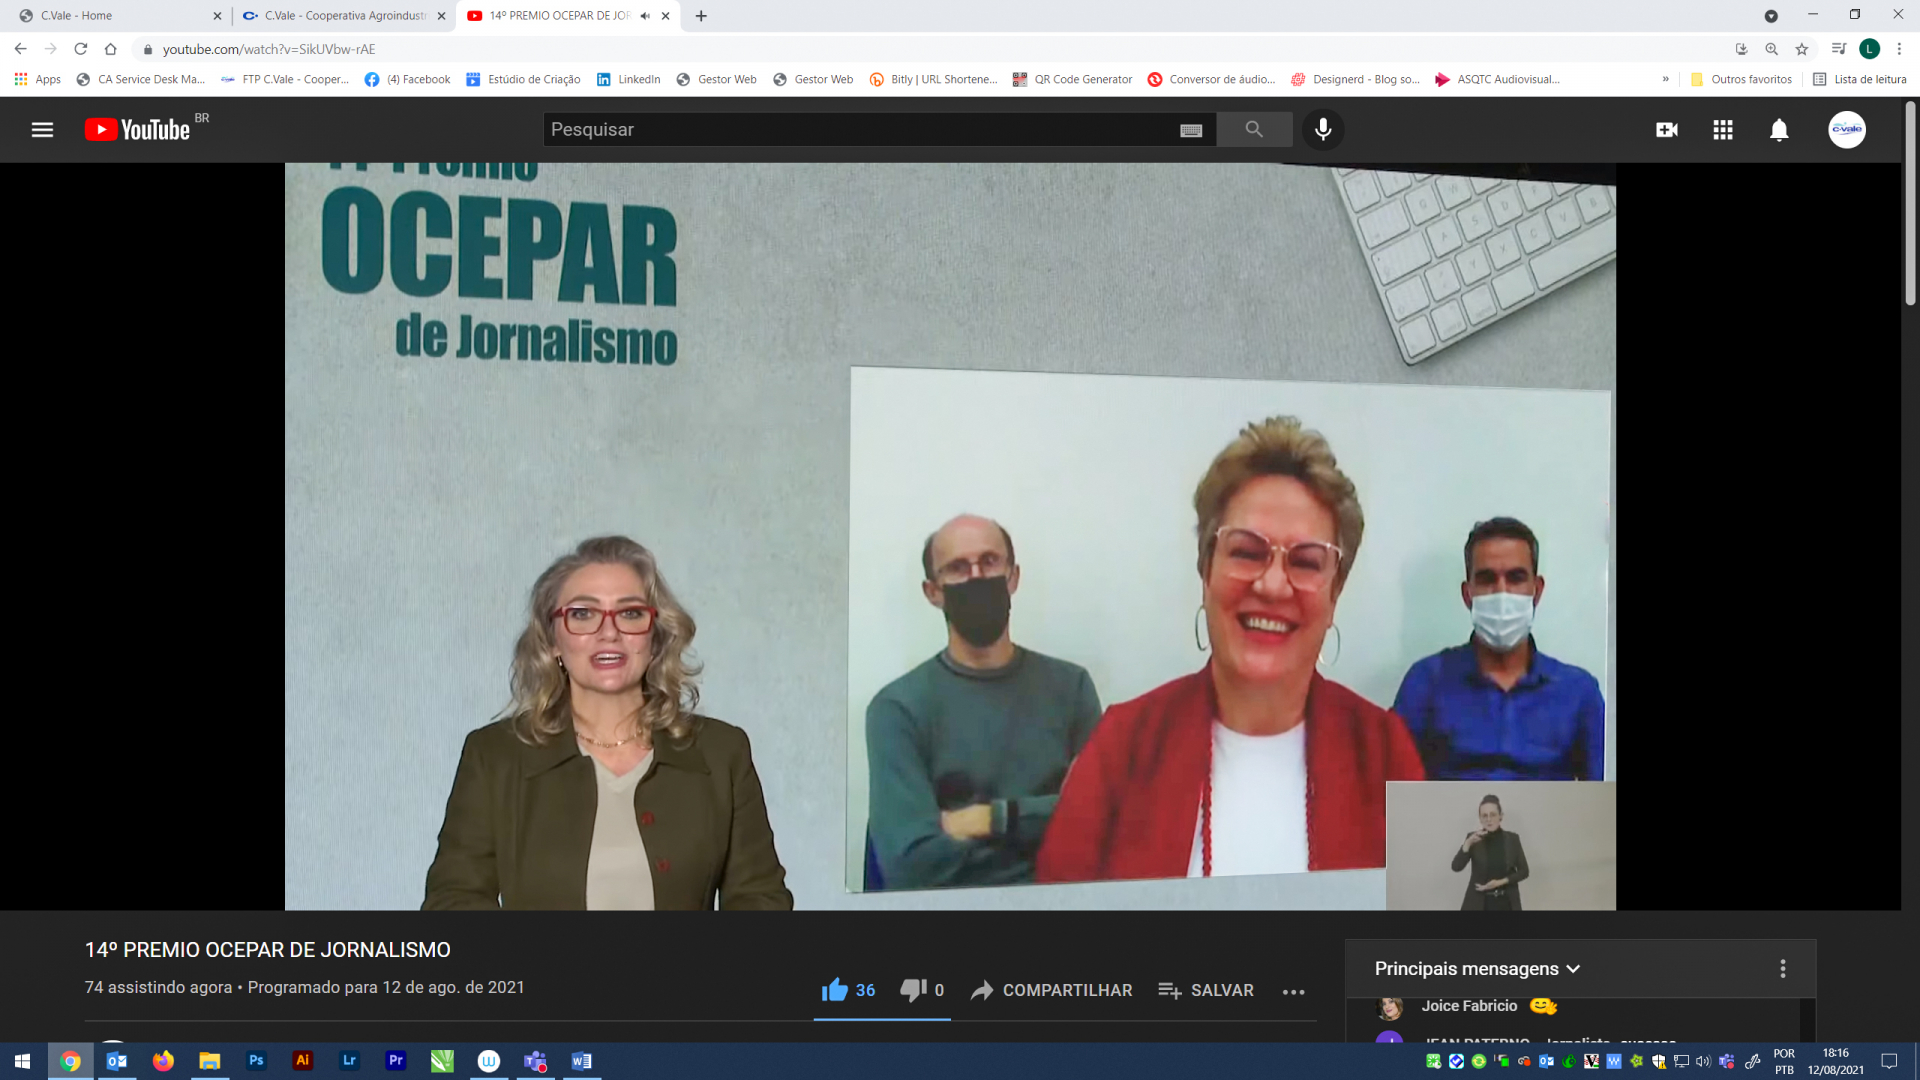Screen dimensions: 1920x1080
Task: Open Premiere Pro from the taskbar
Action: pyautogui.click(x=396, y=1061)
